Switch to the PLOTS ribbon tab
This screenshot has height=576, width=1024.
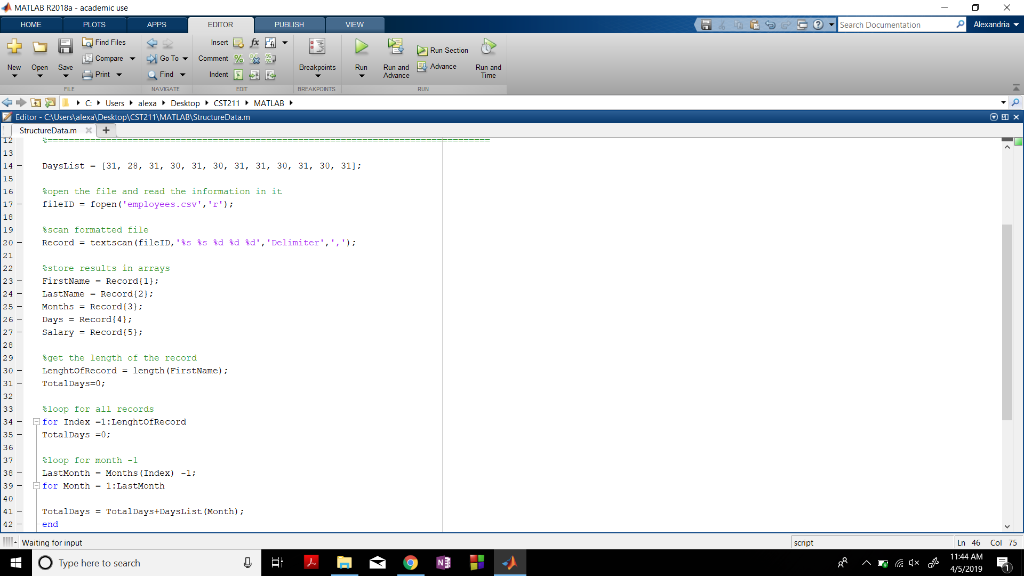94,25
